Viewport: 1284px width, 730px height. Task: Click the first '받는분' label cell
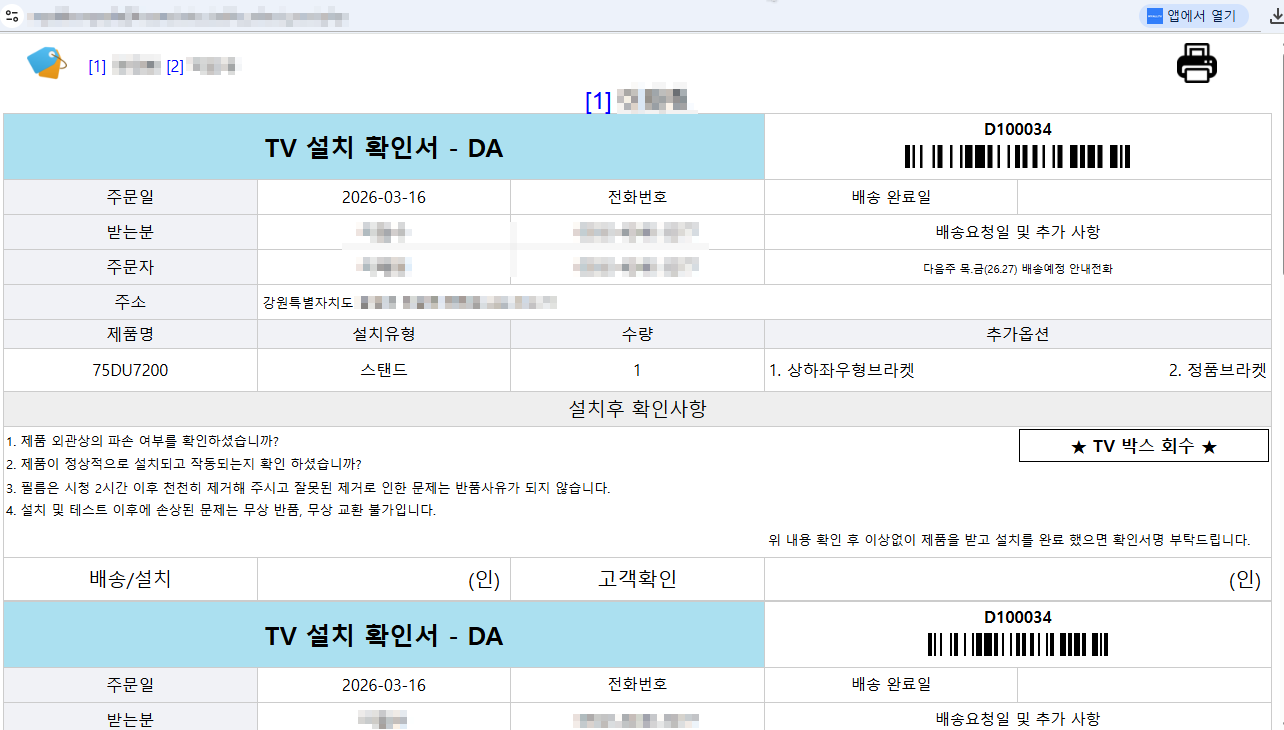(x=130, y=232)
